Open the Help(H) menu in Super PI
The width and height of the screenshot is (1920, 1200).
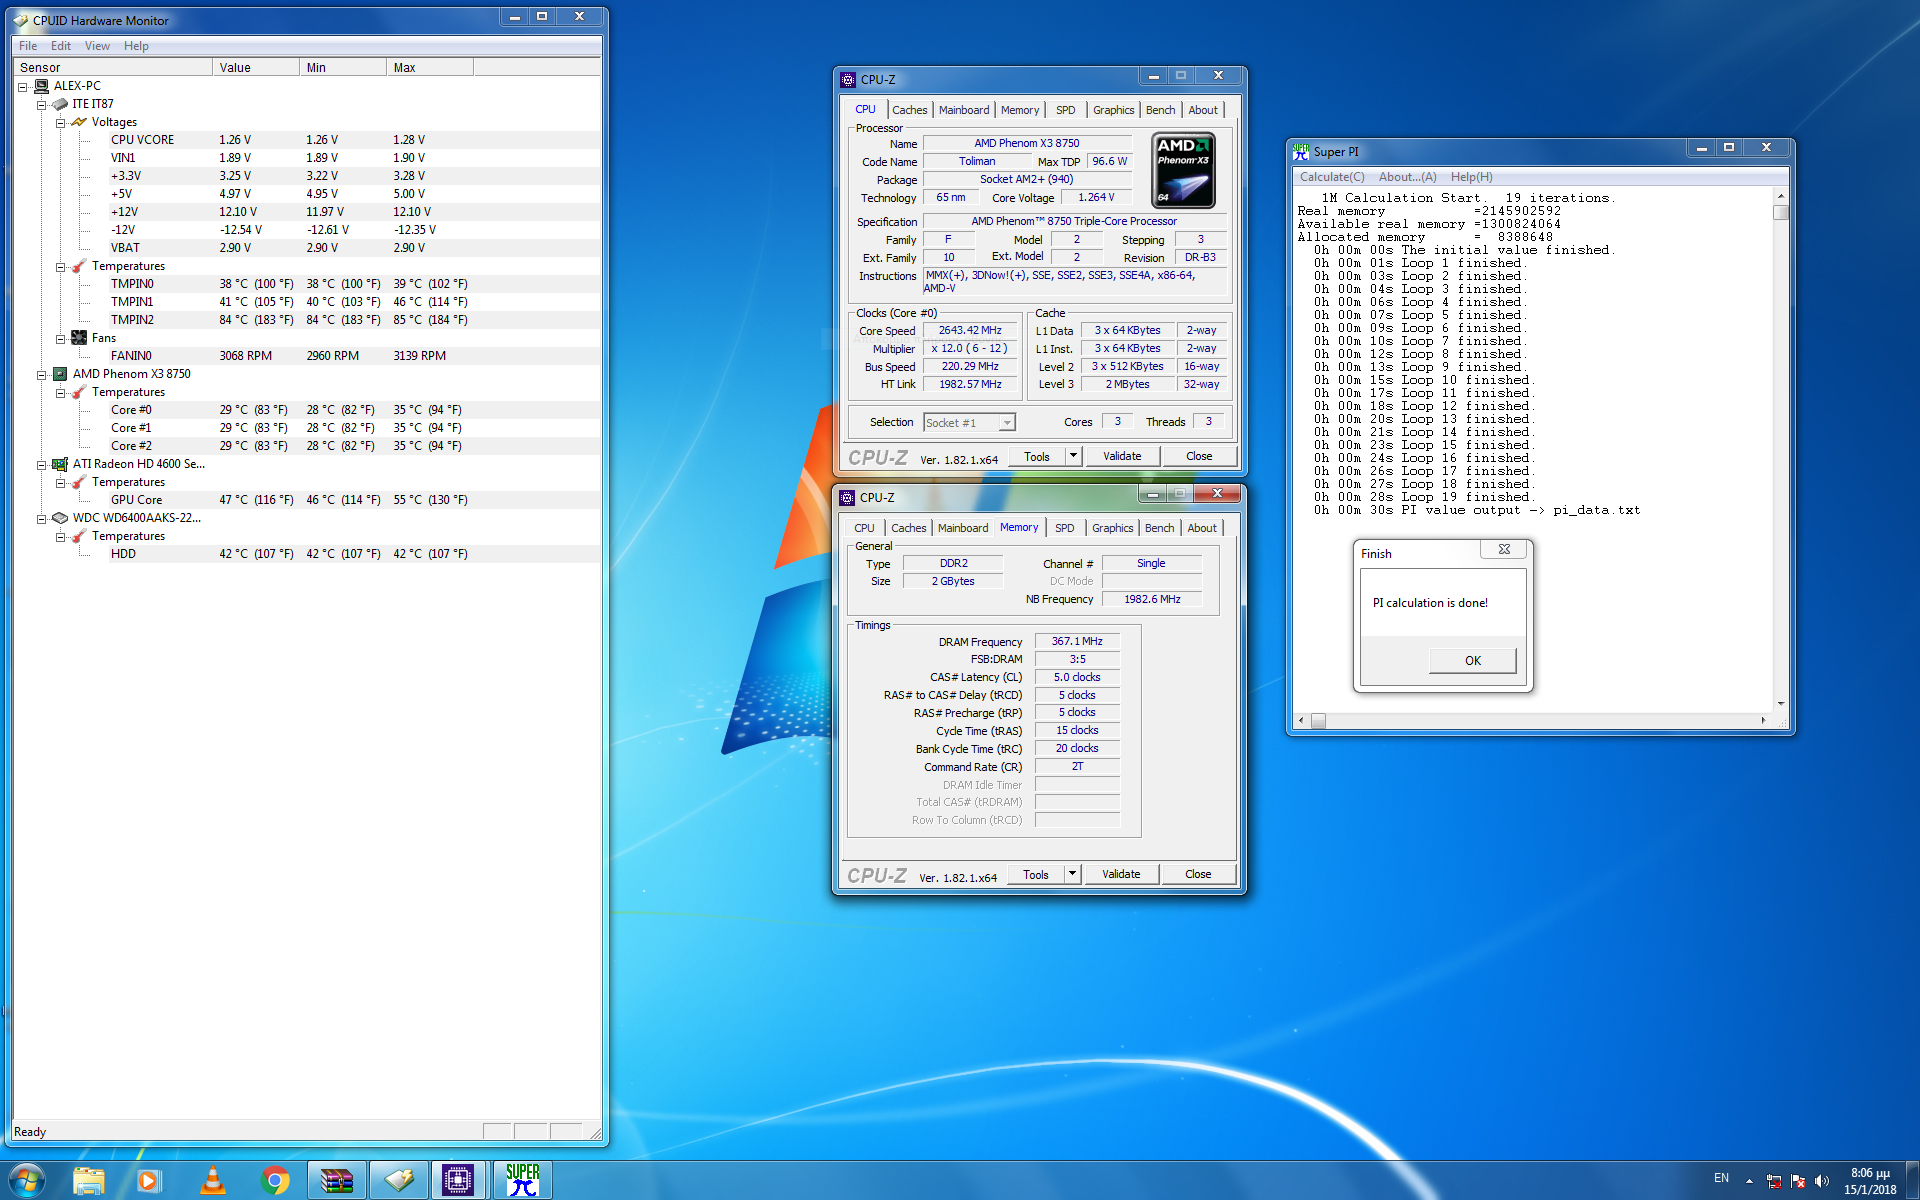coord(1472,177)
